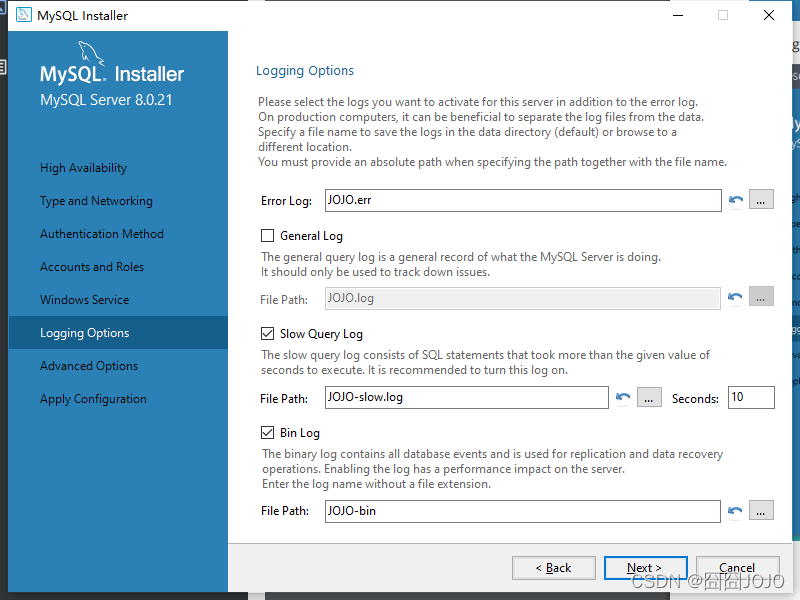The image size is (800, 600).
Task: Browse for the Error Log file location
Action: point(761,199)
